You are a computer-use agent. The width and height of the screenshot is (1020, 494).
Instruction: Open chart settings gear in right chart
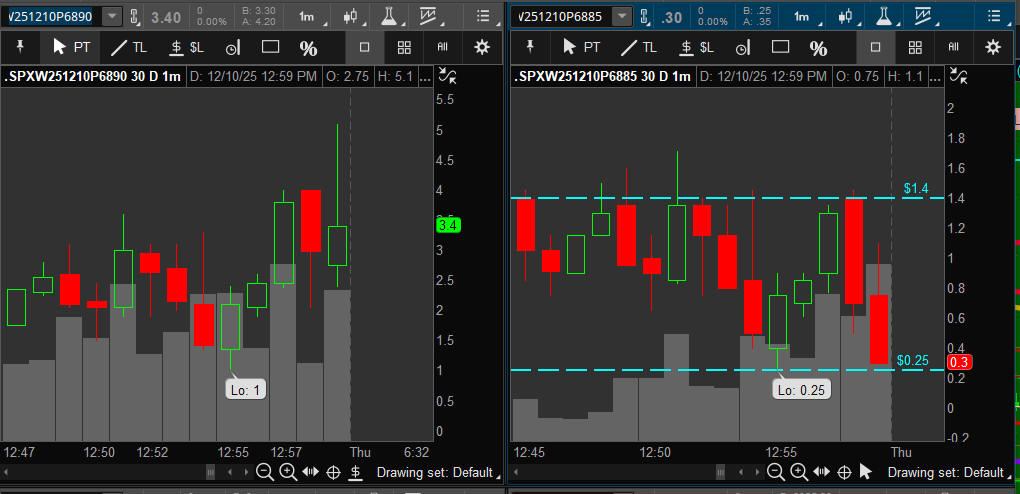(x=992, y=47)
